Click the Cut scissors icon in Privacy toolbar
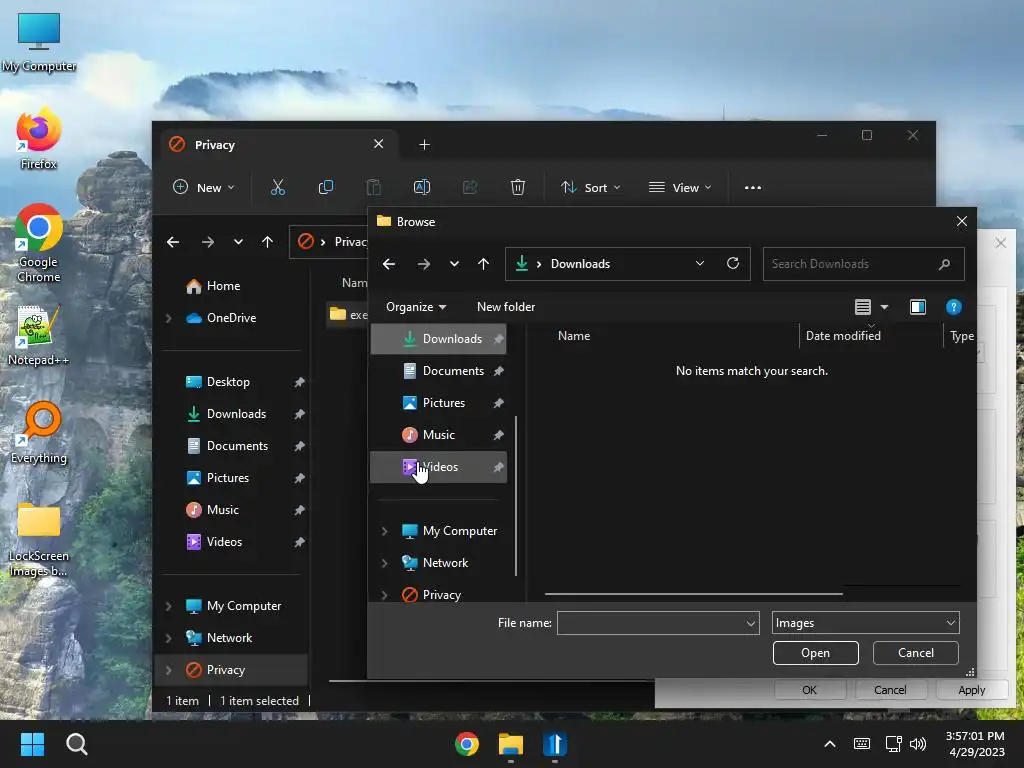Image resolution: width=1024 pixels, height=768 pixels. tap(278, 187)
